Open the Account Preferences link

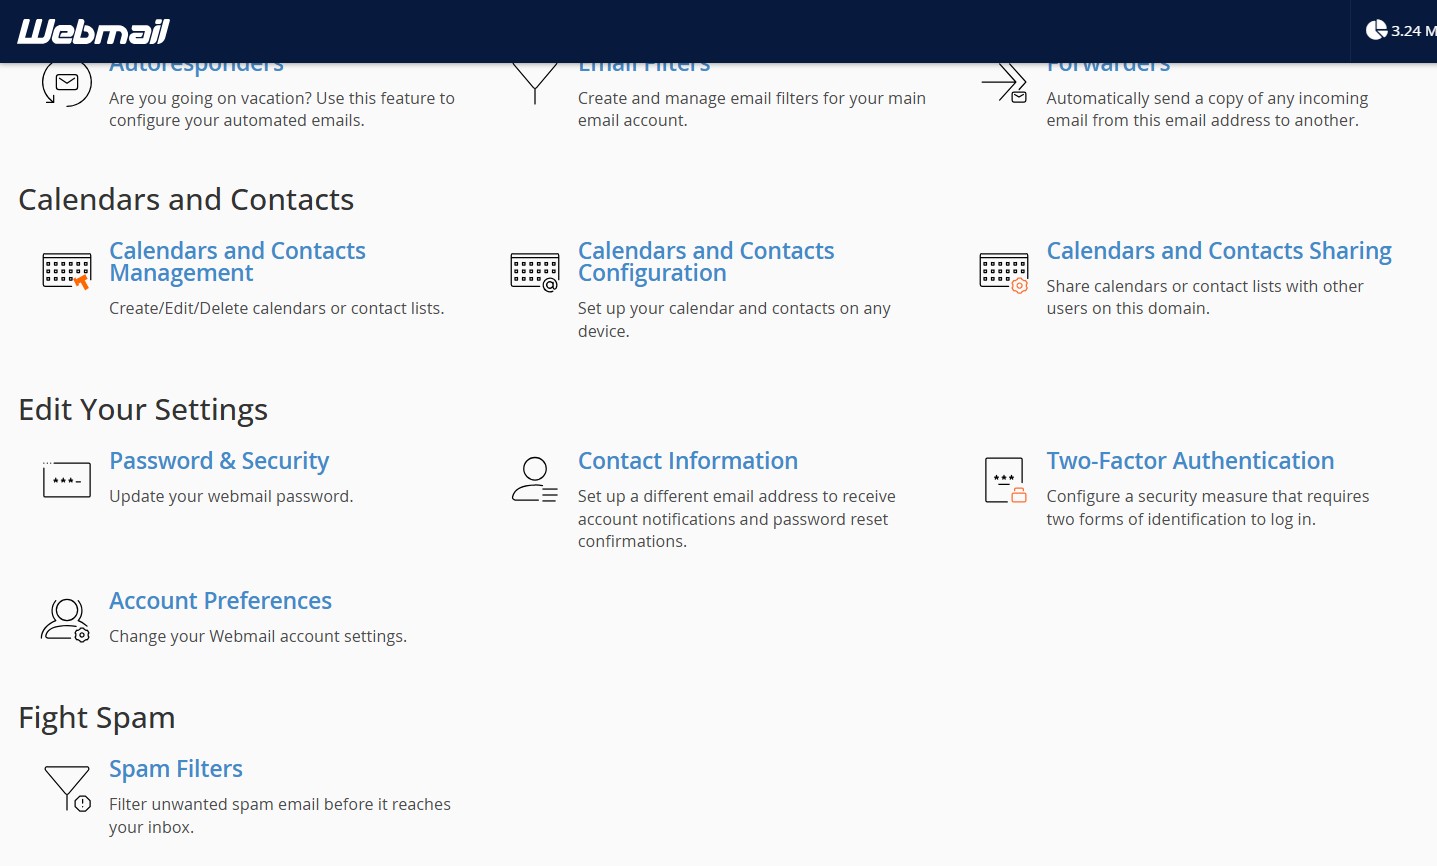[x=220, y=601]
